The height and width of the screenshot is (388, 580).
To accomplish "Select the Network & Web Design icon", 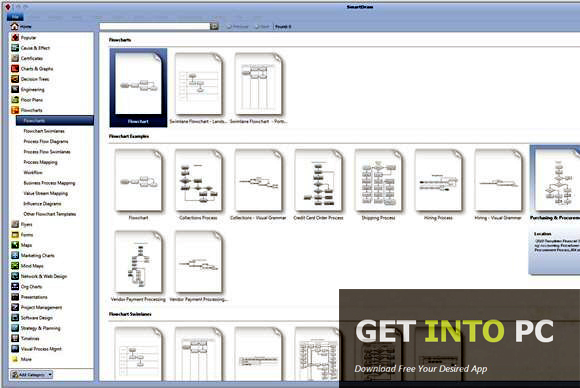I will (x=15, y=276).
